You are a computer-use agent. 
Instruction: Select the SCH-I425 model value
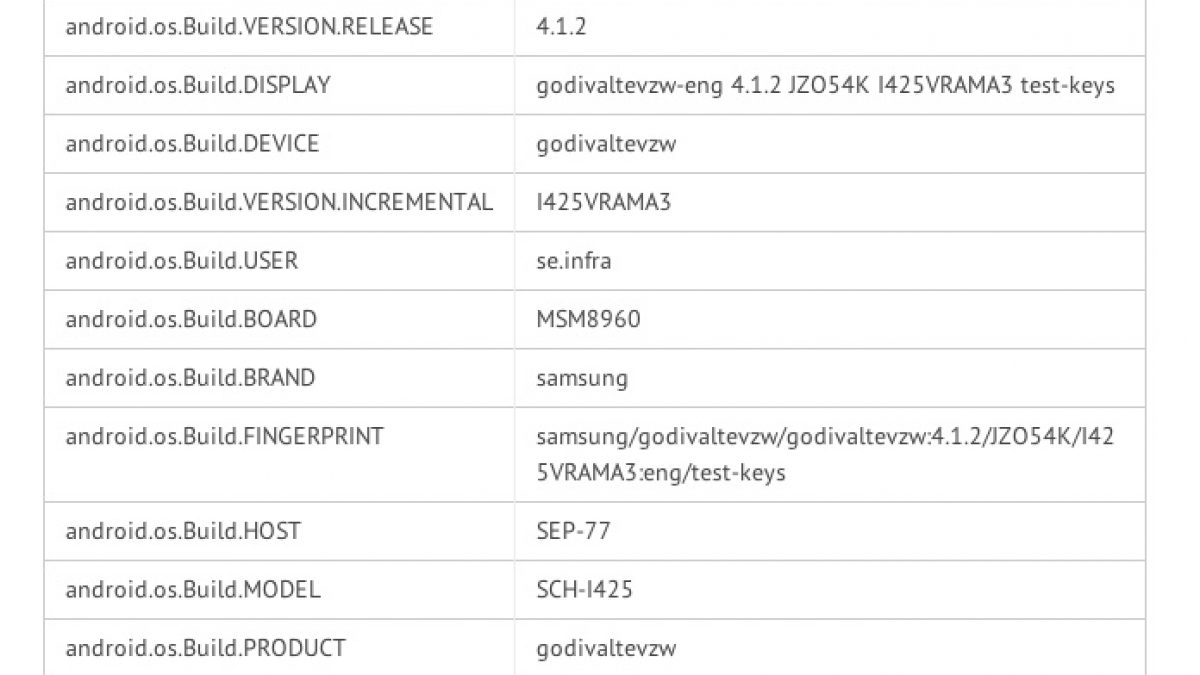[584, 590]
